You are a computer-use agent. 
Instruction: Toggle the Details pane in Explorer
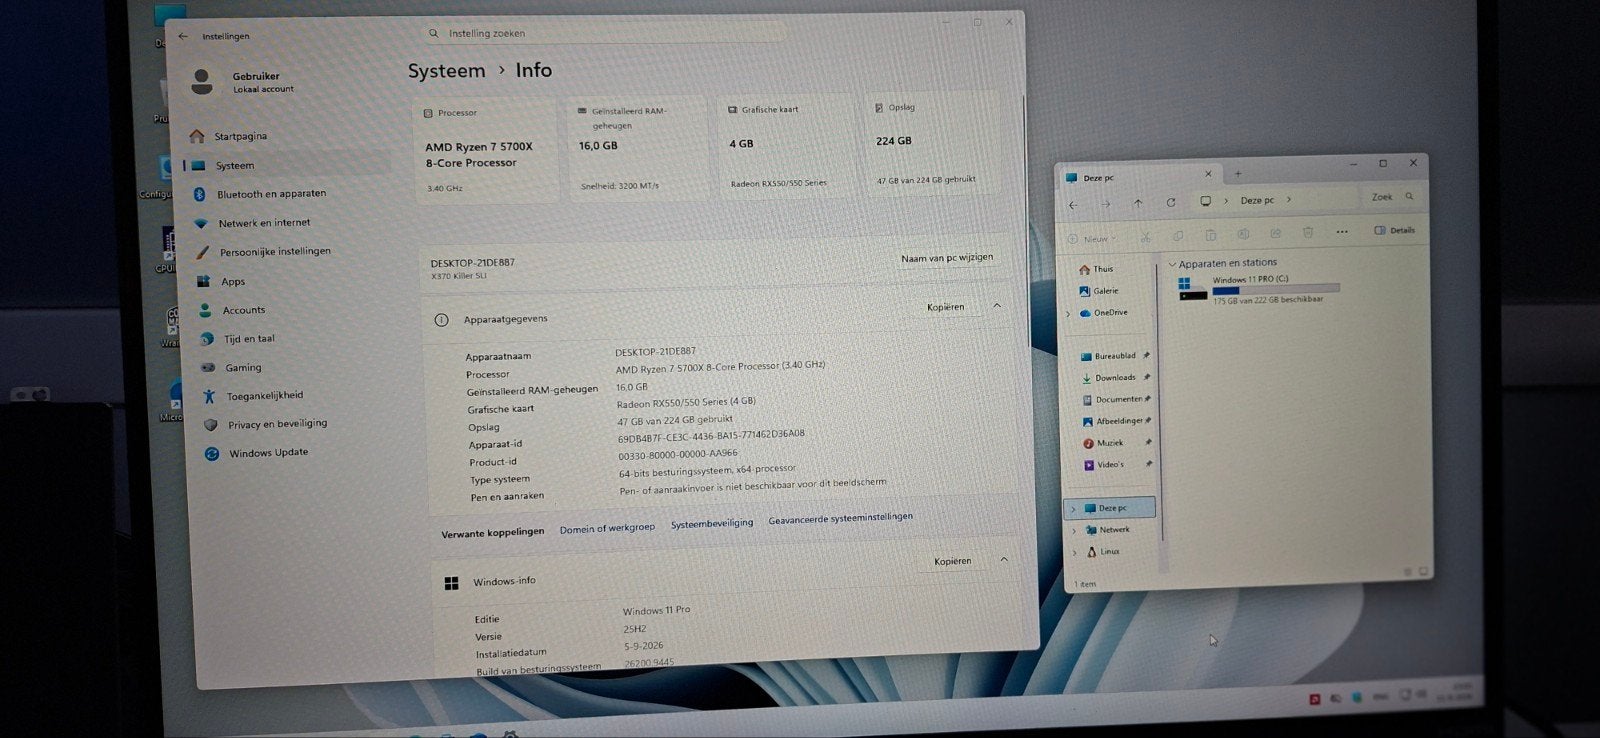pyautogui.click(x=1395, y=230)
